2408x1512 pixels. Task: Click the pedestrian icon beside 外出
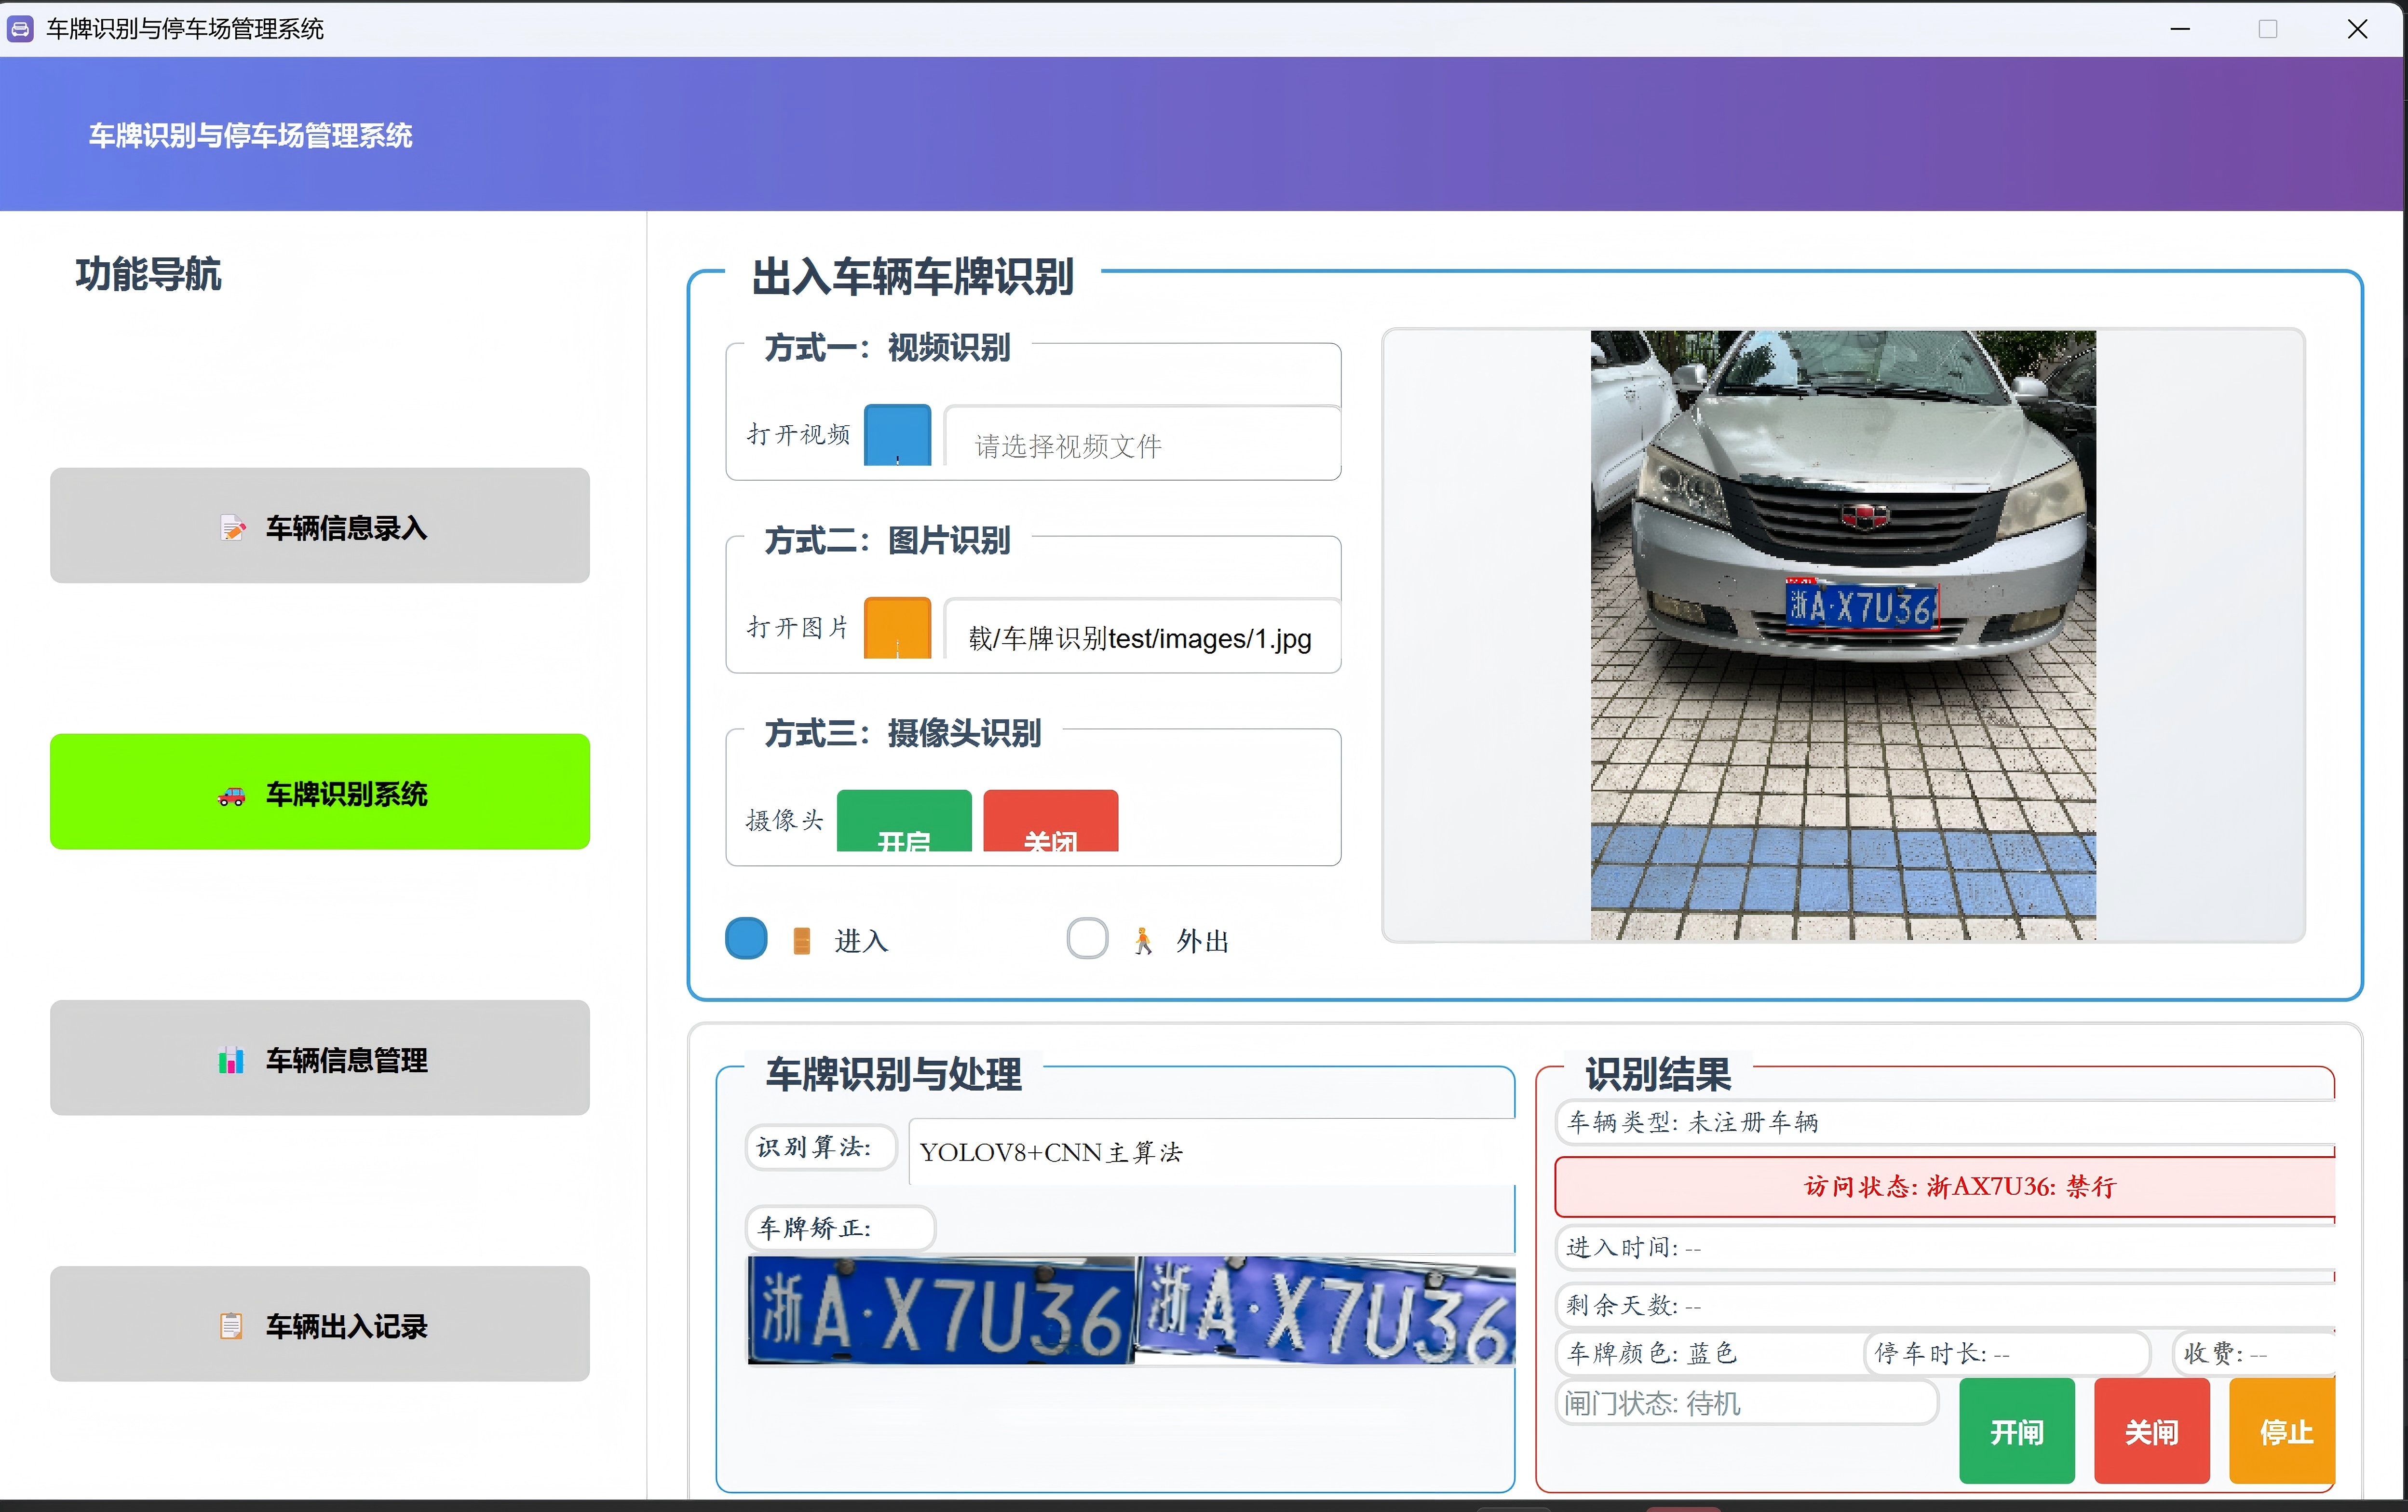pos(1143,939)
